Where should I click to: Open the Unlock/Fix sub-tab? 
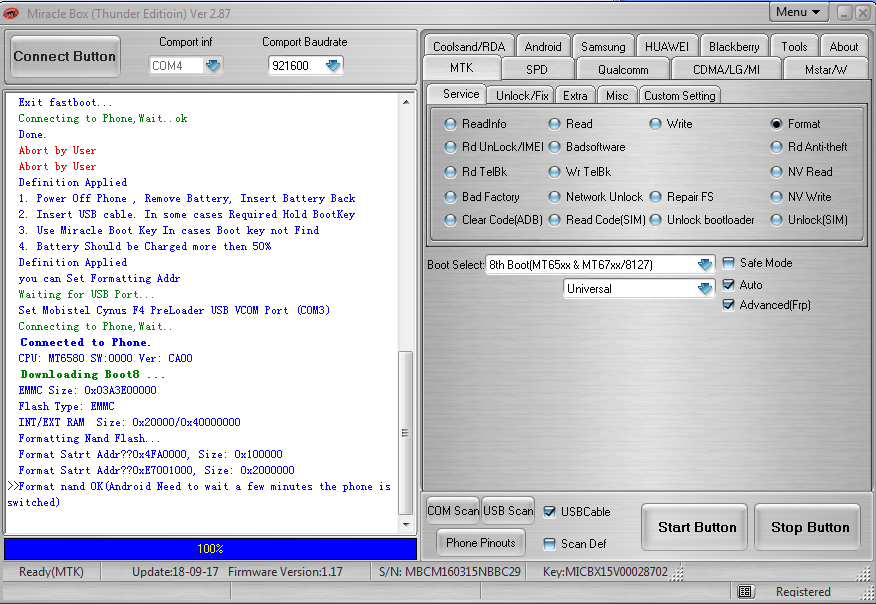(522, 96)
